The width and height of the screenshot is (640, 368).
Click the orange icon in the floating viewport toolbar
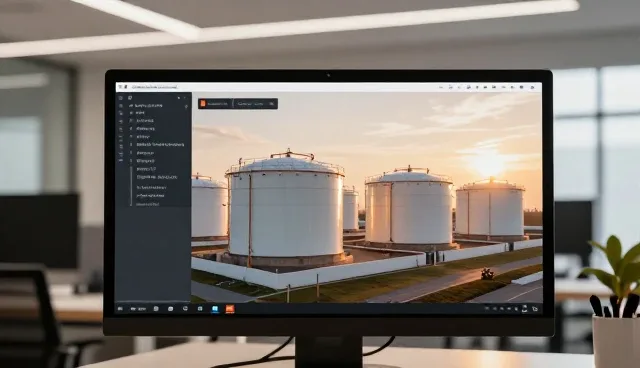coord(203,104)
